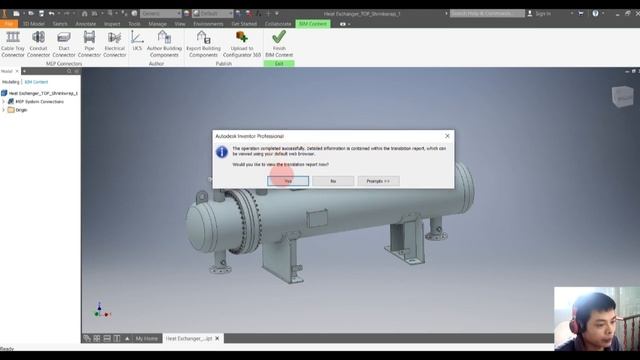The height and width of the screenshot is (360, 640).
Task: Click the search icon in Model browser
Action: (x=69, y=71)
